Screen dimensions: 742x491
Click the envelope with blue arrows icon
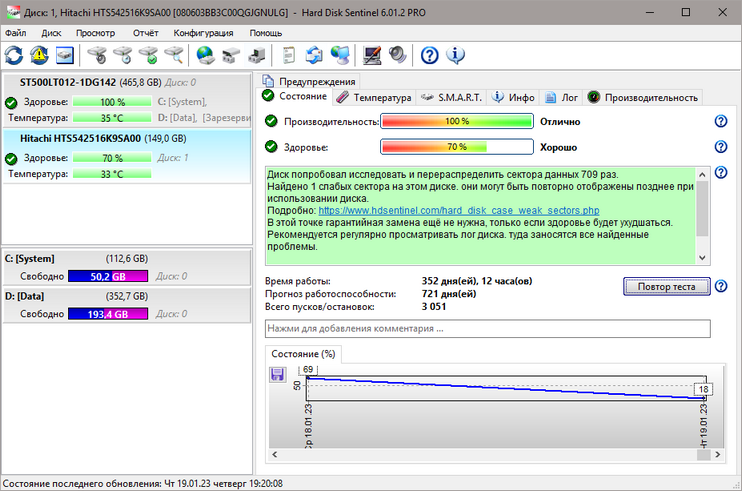[x=314, y=55]
